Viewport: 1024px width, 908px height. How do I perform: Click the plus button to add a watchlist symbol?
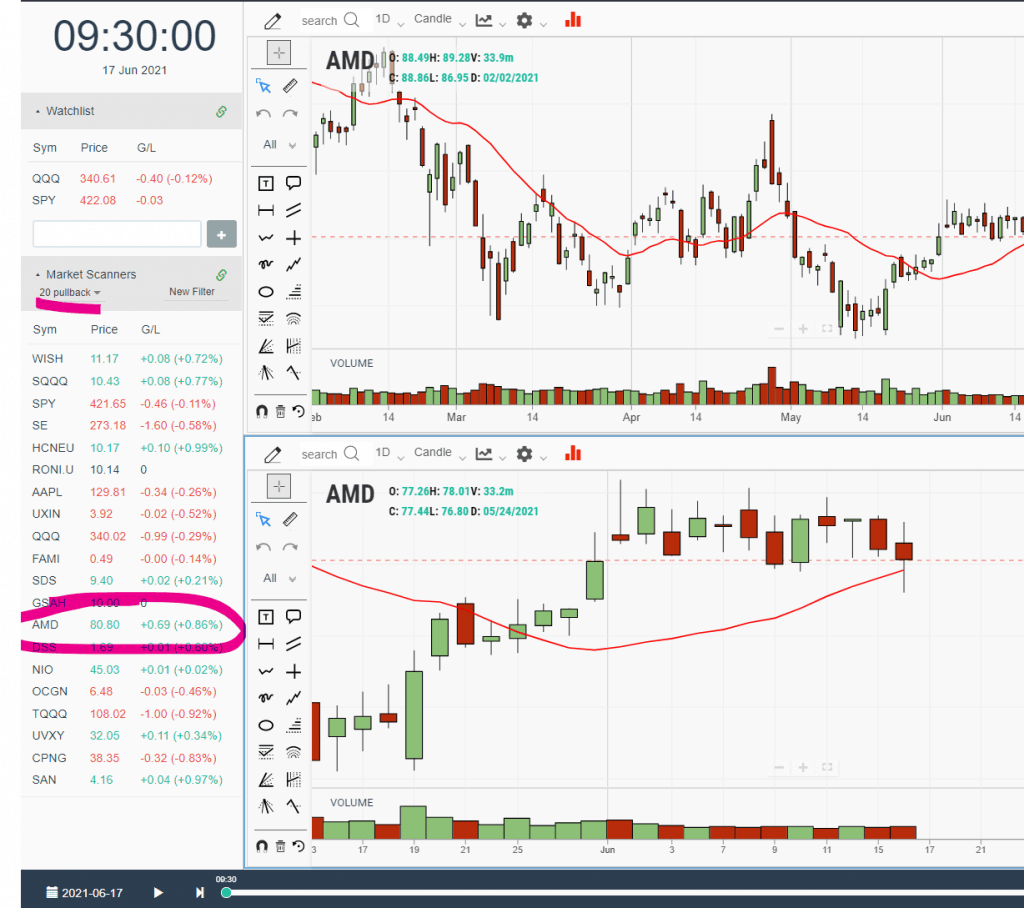coord(221,234)
